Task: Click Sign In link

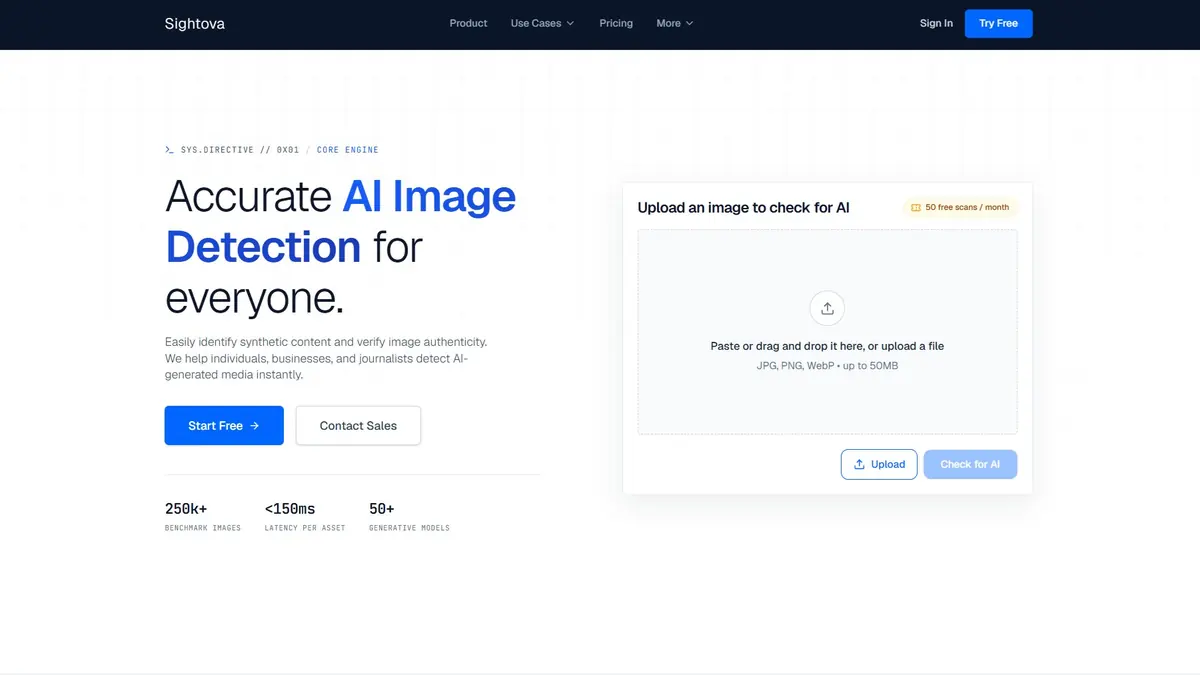Action: point(936,23)
